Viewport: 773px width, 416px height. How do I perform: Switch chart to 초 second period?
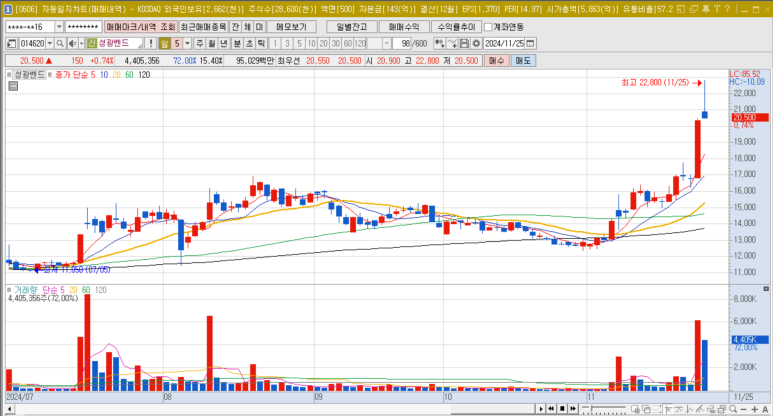[x=249, y=43]
